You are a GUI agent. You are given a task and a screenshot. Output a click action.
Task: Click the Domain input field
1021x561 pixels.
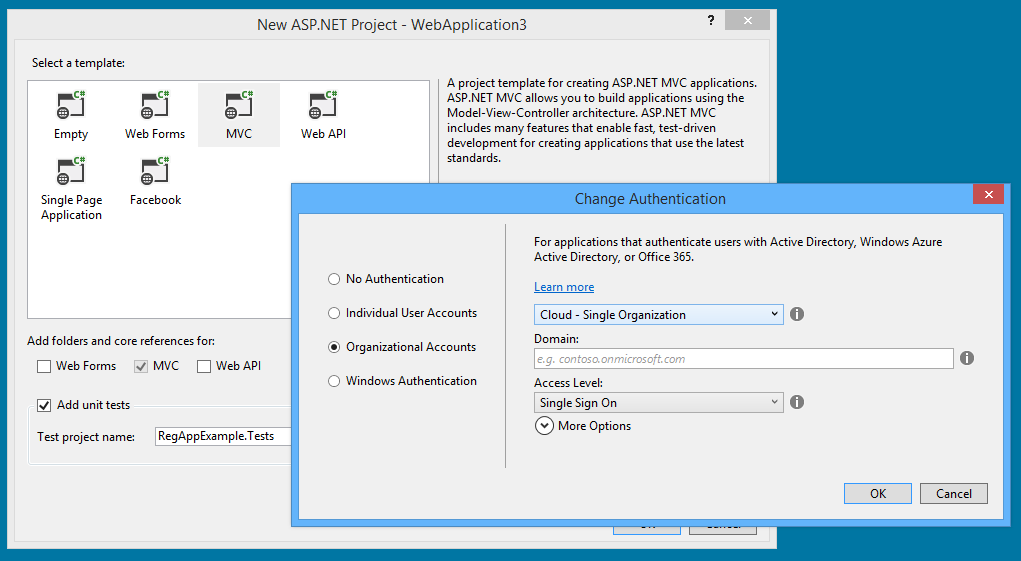[x=744, y=359]
